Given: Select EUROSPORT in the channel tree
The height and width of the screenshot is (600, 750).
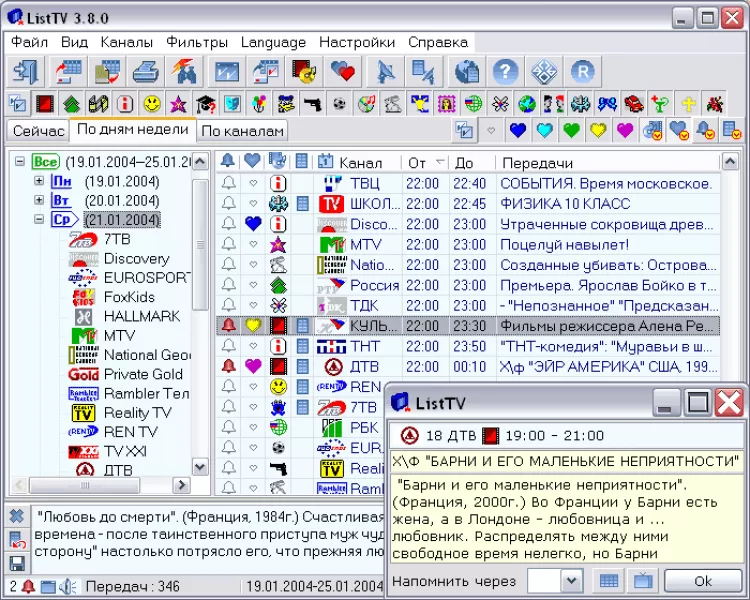Looking at the screenshot, I should point(141,278).
